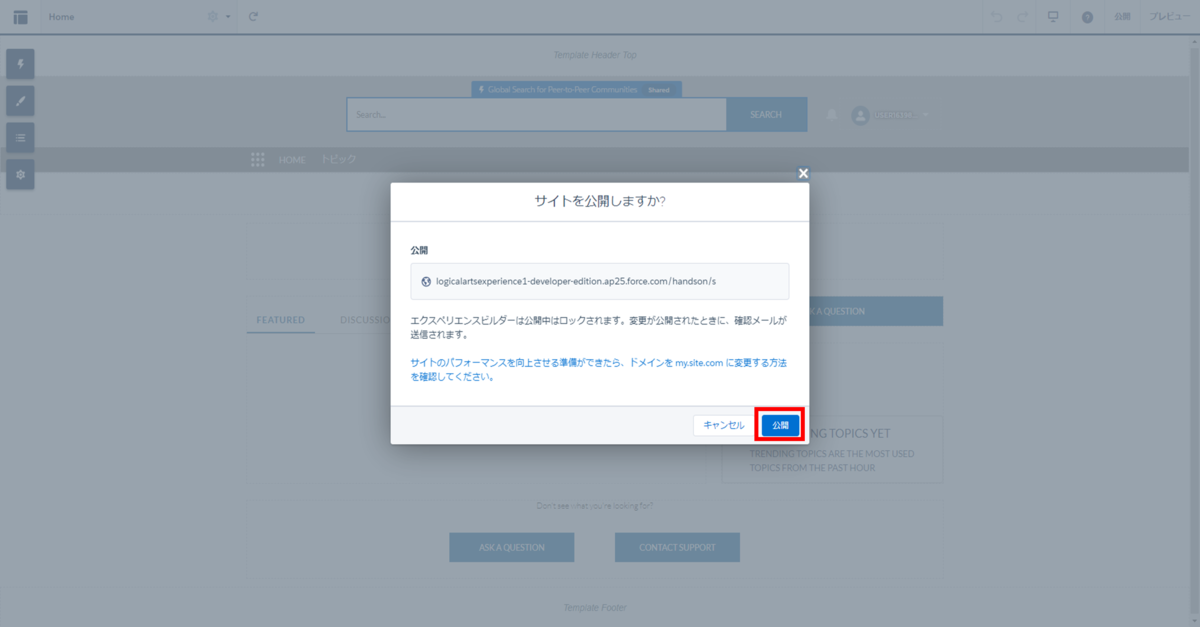Click the プレビュー button
The height and width of the screenshot is (627, 1200).
(1169, 17)
